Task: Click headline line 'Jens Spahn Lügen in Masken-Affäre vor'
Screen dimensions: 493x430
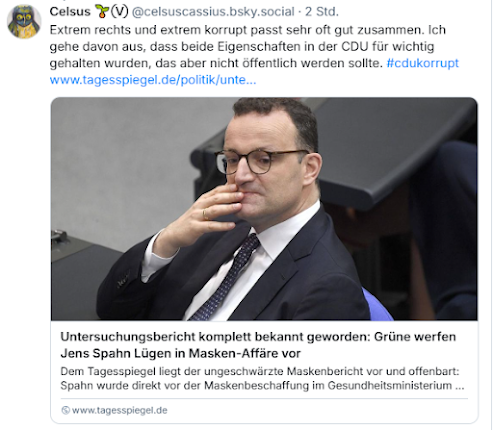Action: click(x=180, y=353)
